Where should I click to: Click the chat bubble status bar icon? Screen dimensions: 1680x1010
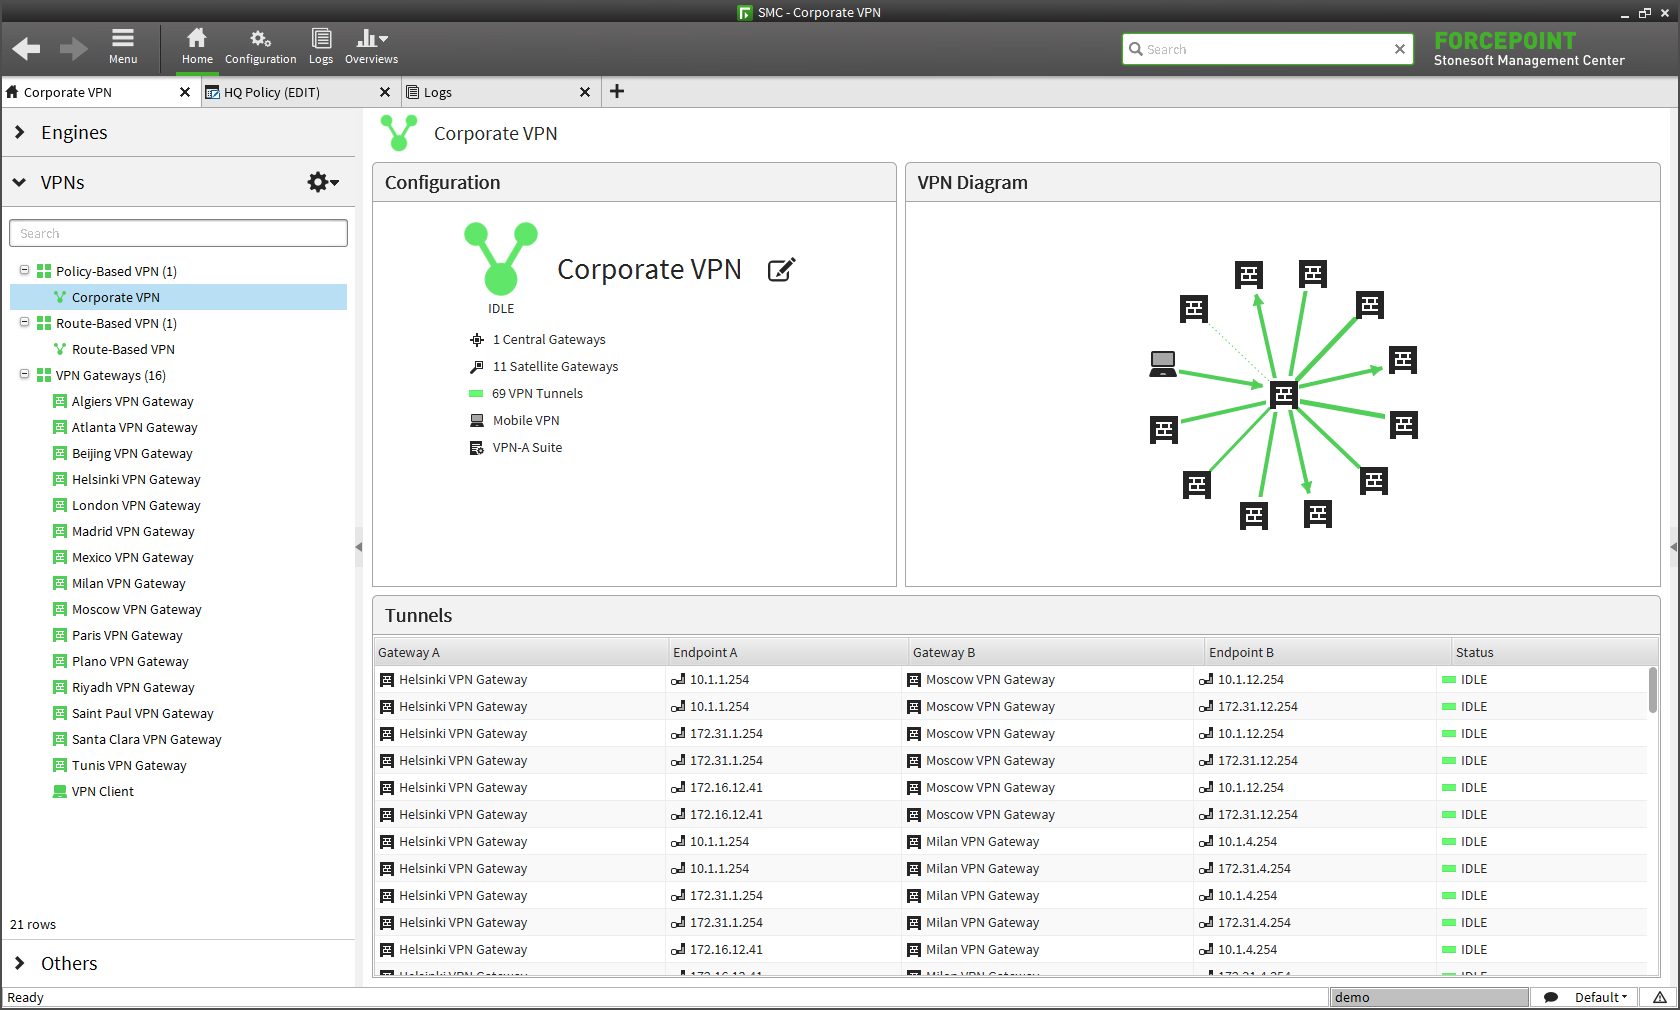(x=1551, y=997)
